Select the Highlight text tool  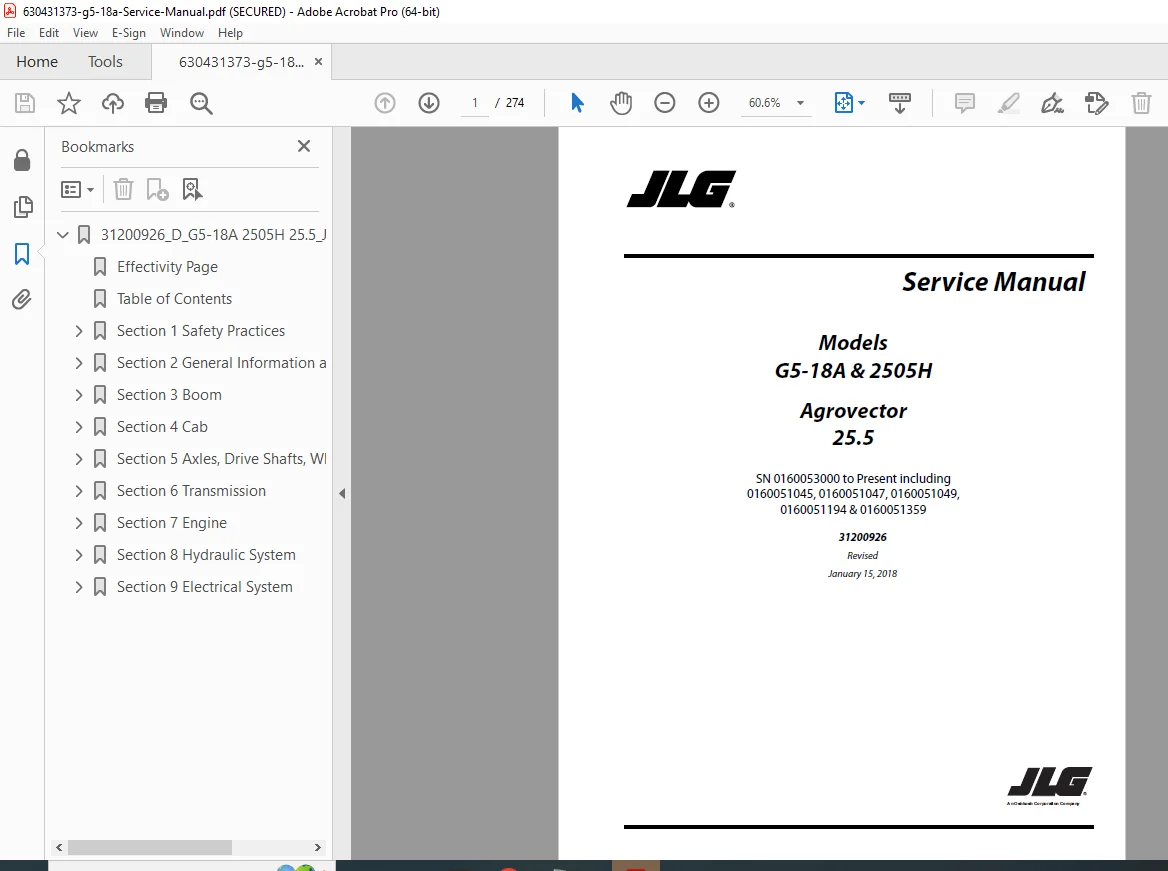(x=1009, y=103)
